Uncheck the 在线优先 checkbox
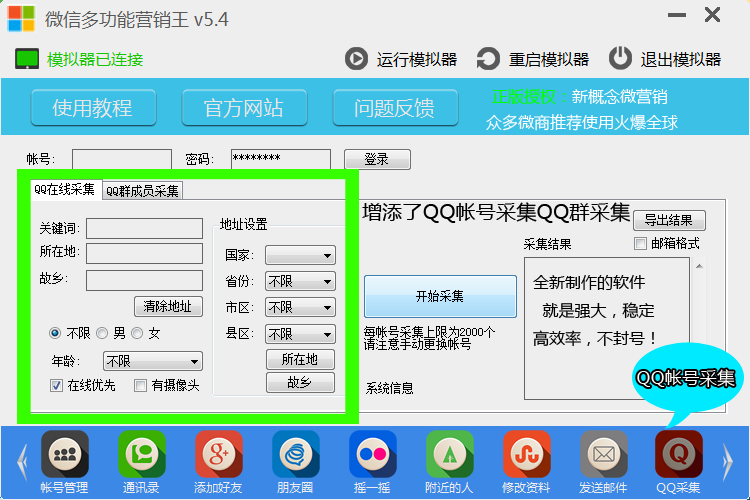 [x=56, y=385]
